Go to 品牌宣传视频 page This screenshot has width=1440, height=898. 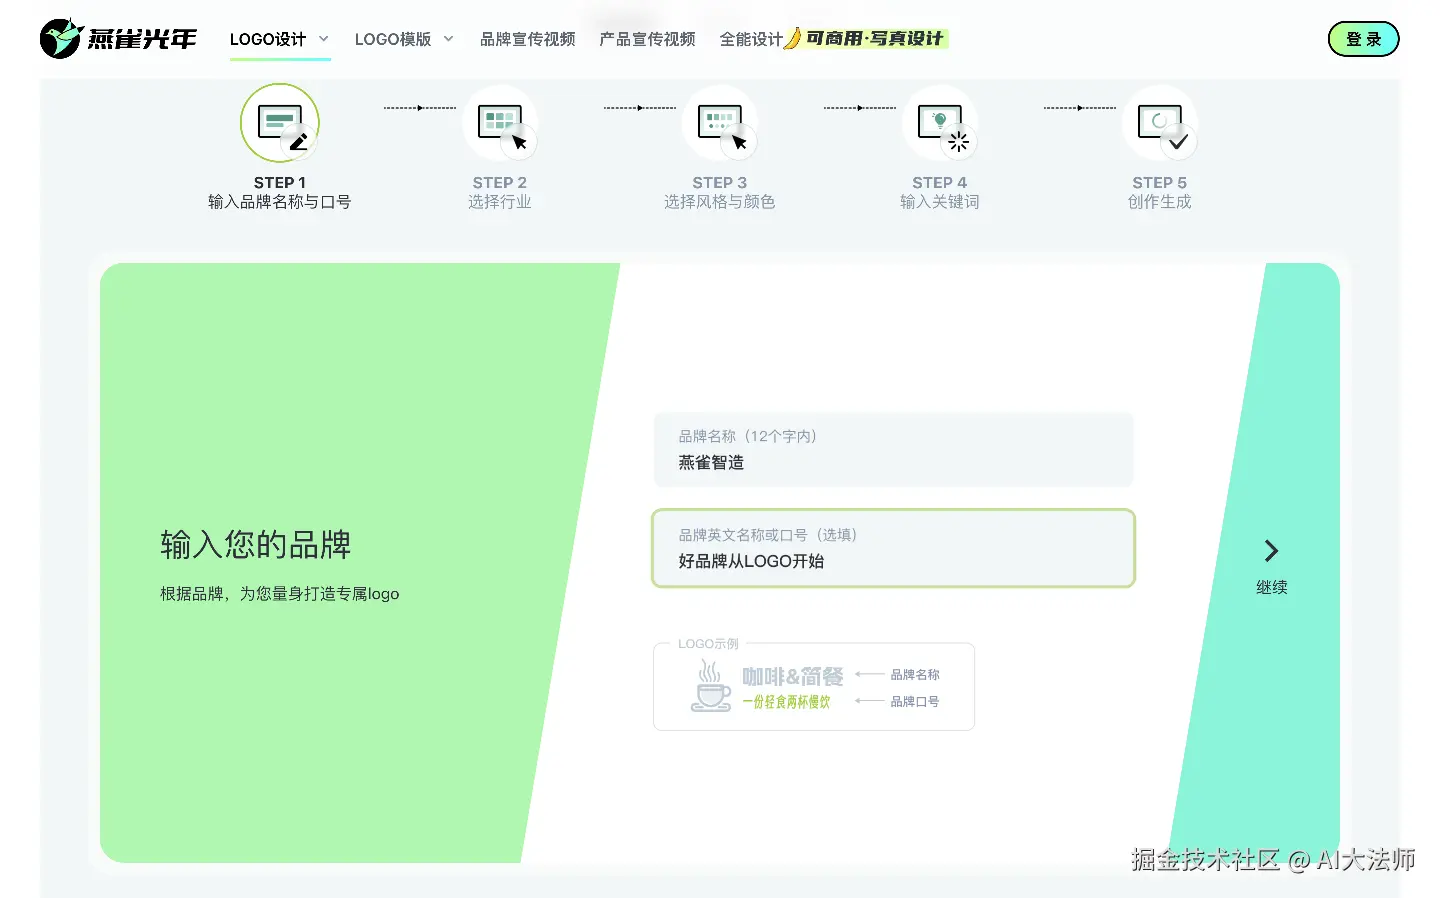(x=528, y=39)
